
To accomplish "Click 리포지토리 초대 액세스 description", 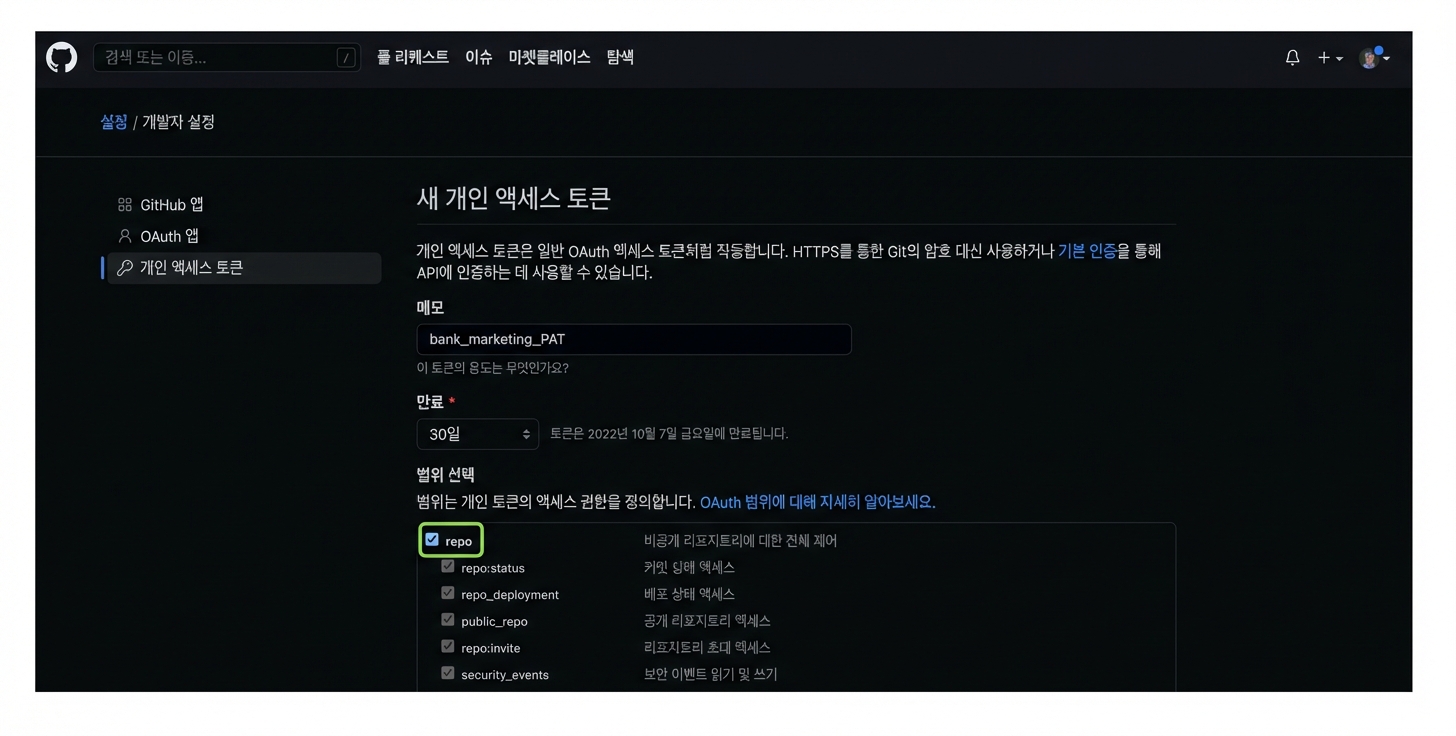I will click(707, 648).
